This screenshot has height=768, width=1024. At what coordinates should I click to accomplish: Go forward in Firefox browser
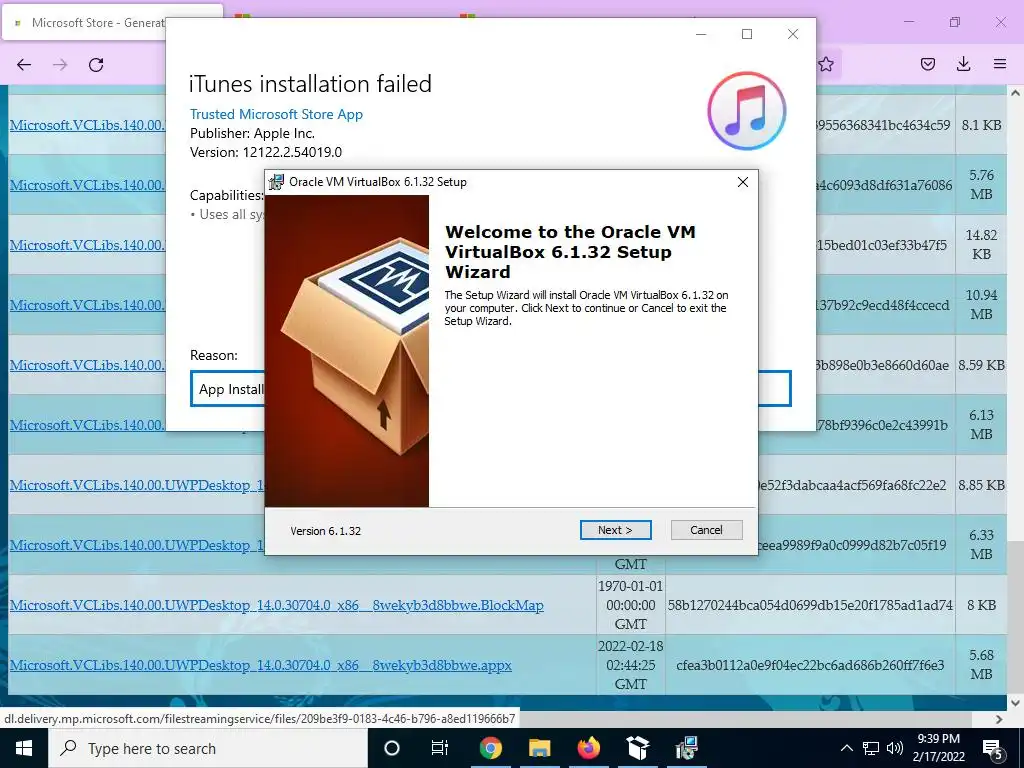(x=60, y=65)
